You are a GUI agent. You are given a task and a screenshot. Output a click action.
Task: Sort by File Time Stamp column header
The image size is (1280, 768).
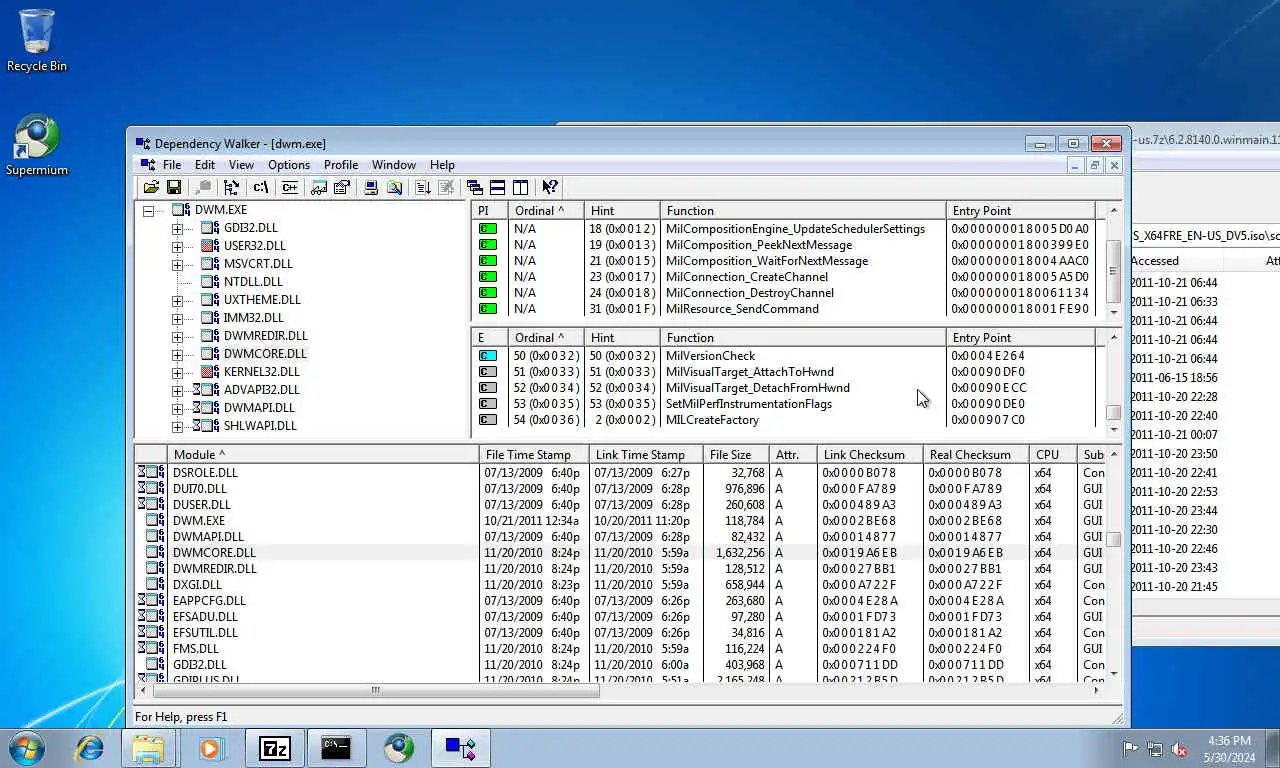533,455
